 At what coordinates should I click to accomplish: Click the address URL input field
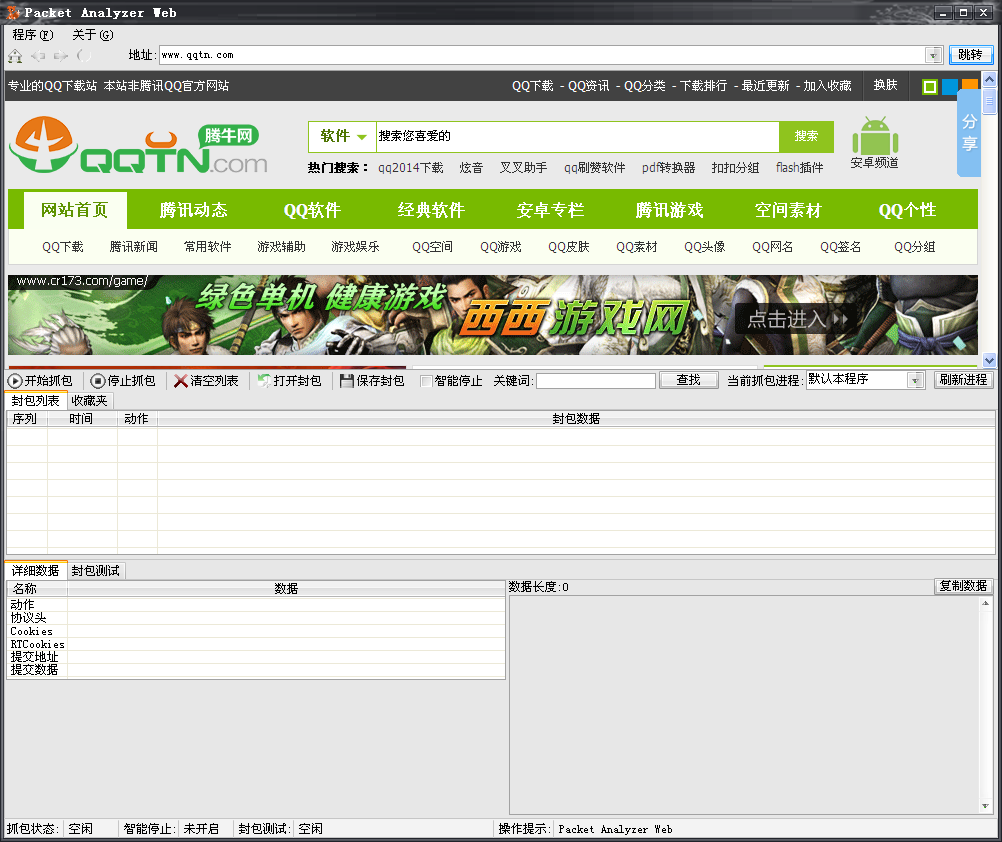pyautogui.click(x=542, y=55)
